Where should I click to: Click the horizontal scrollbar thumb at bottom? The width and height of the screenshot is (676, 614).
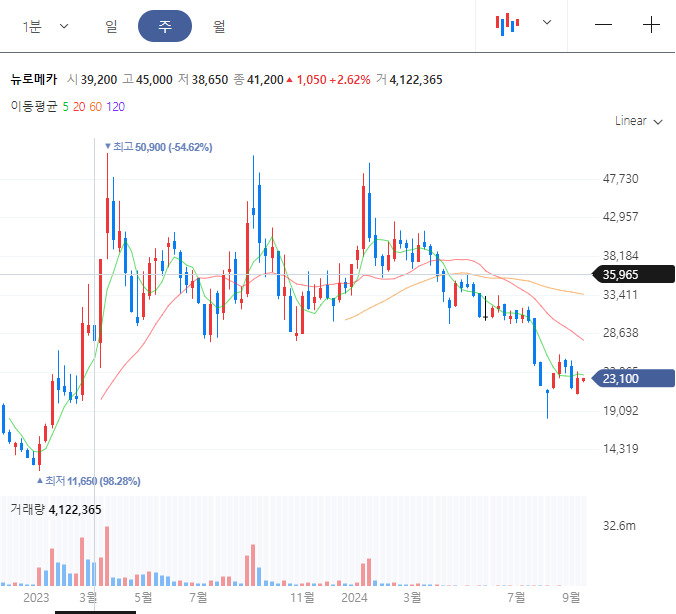click(x=95, y=612)
